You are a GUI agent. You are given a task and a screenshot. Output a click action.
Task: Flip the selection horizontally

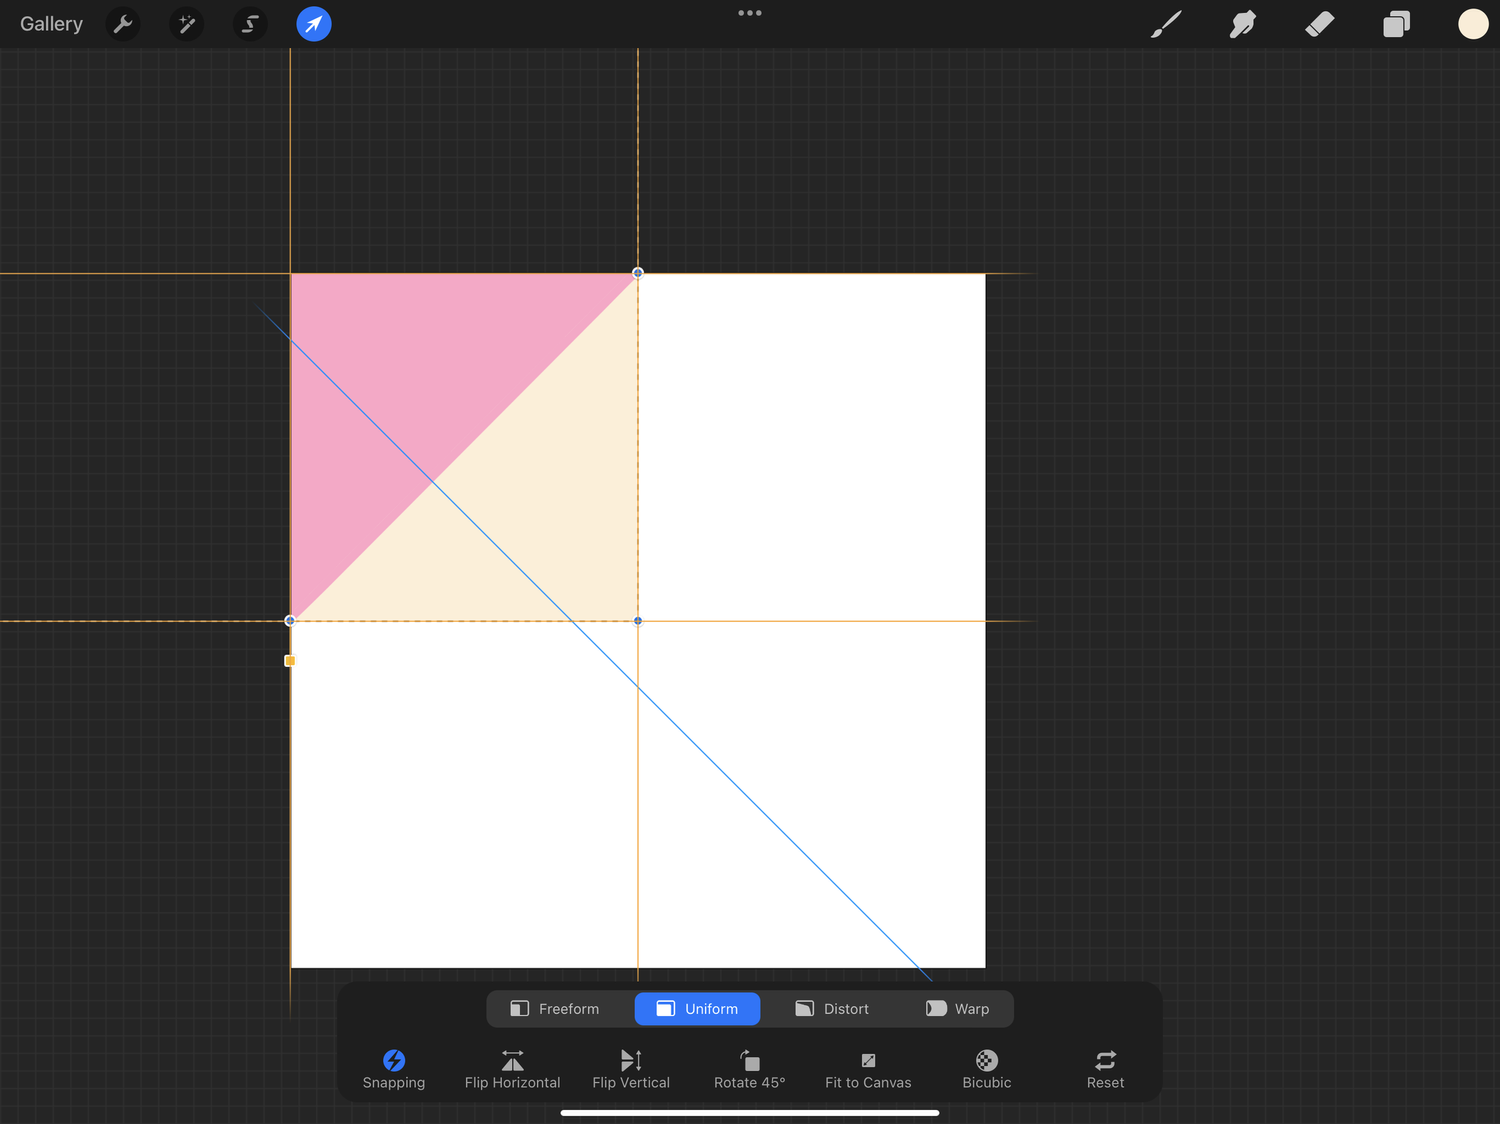[512, 1068]
